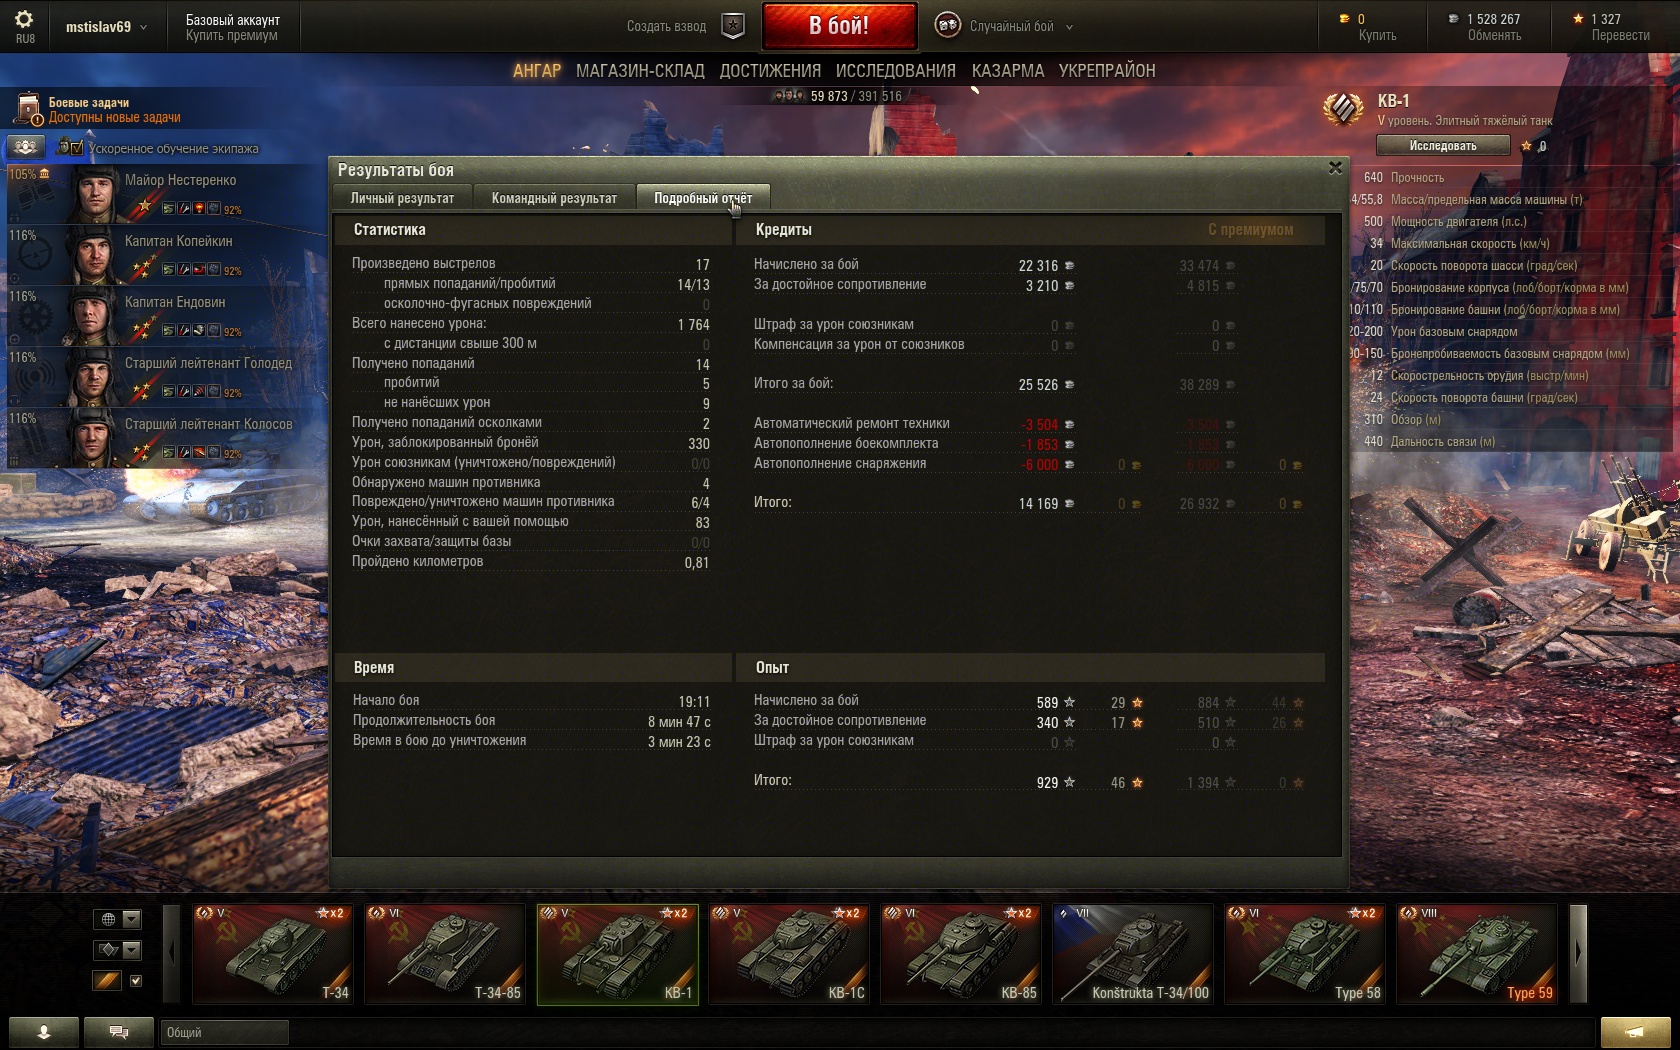Click the notification icon in the lower-right corner
This screenshot has width=1680, height=1050.
1635,1032
